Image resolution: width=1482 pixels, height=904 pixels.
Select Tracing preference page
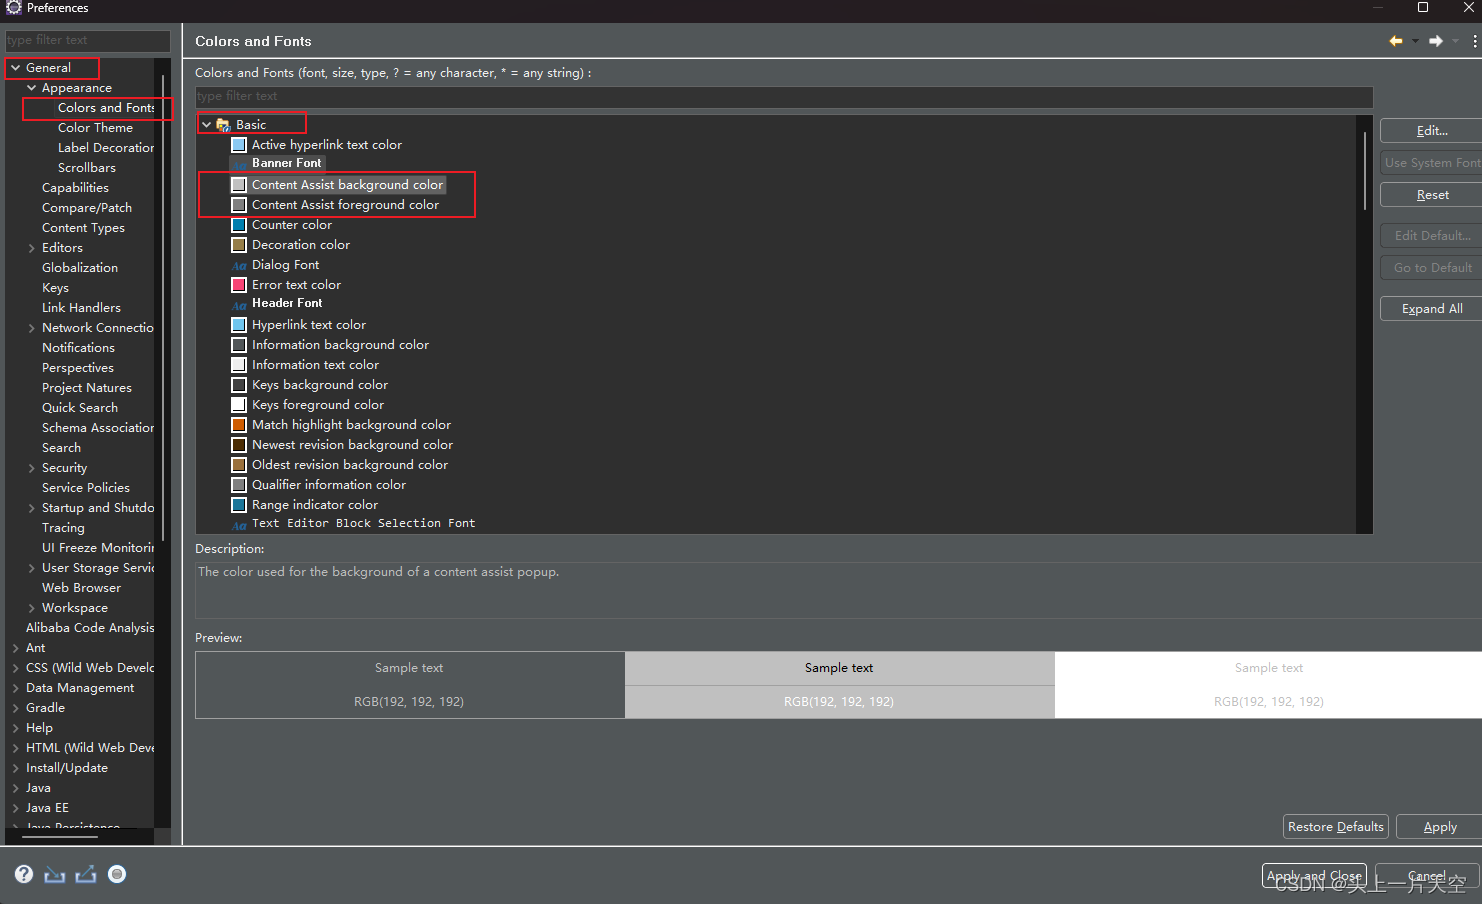(63, 528)
